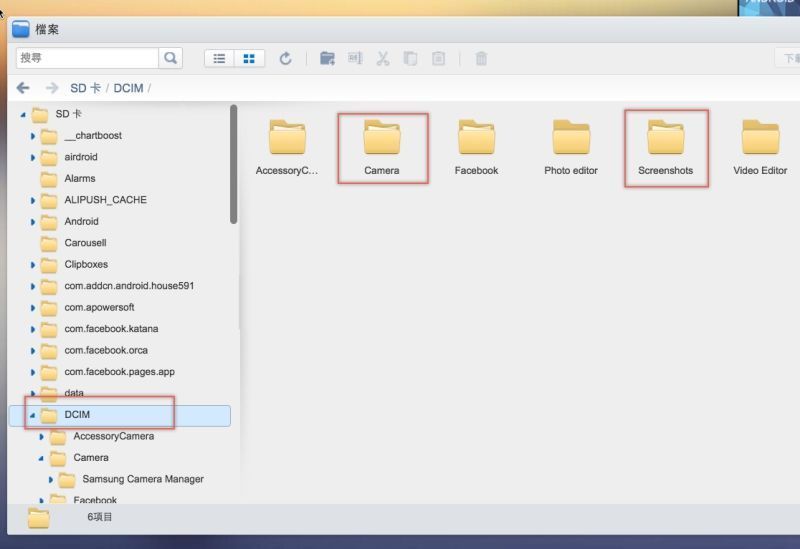Expand the Clipboxes tree node
The width and height of the screenshot is (800, 549).
(33, 265)
